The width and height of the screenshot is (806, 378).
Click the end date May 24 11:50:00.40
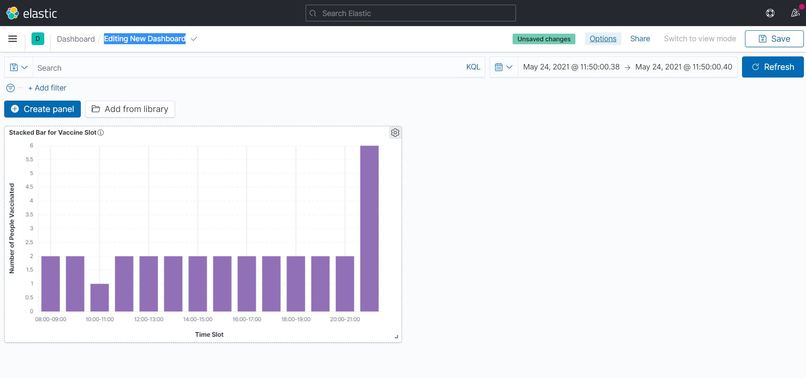coord(684,67)
